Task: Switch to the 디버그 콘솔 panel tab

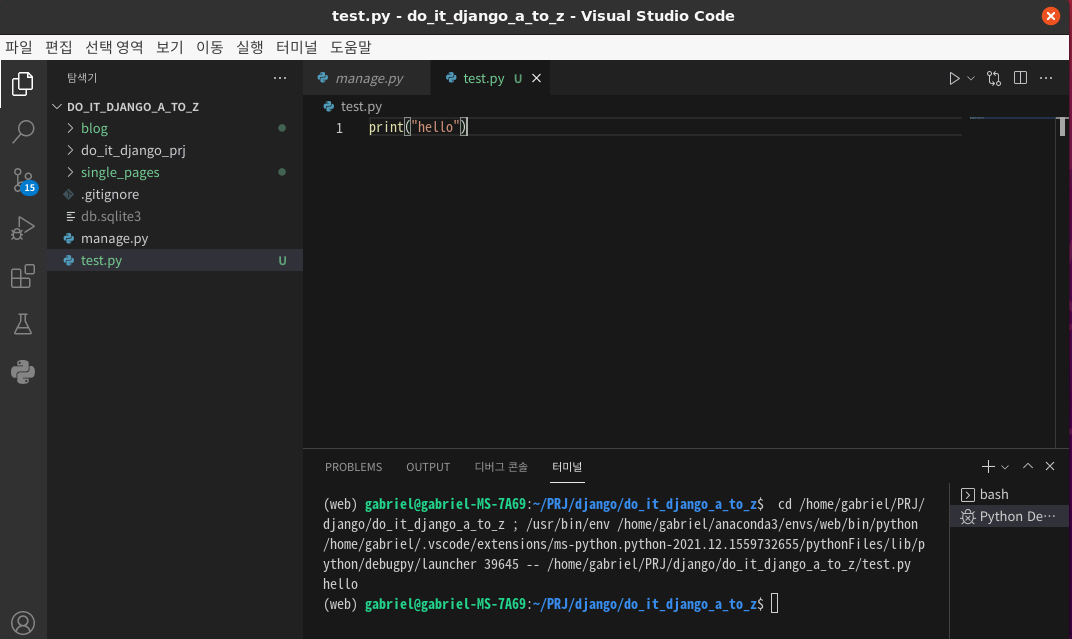Action: (501, 467)
